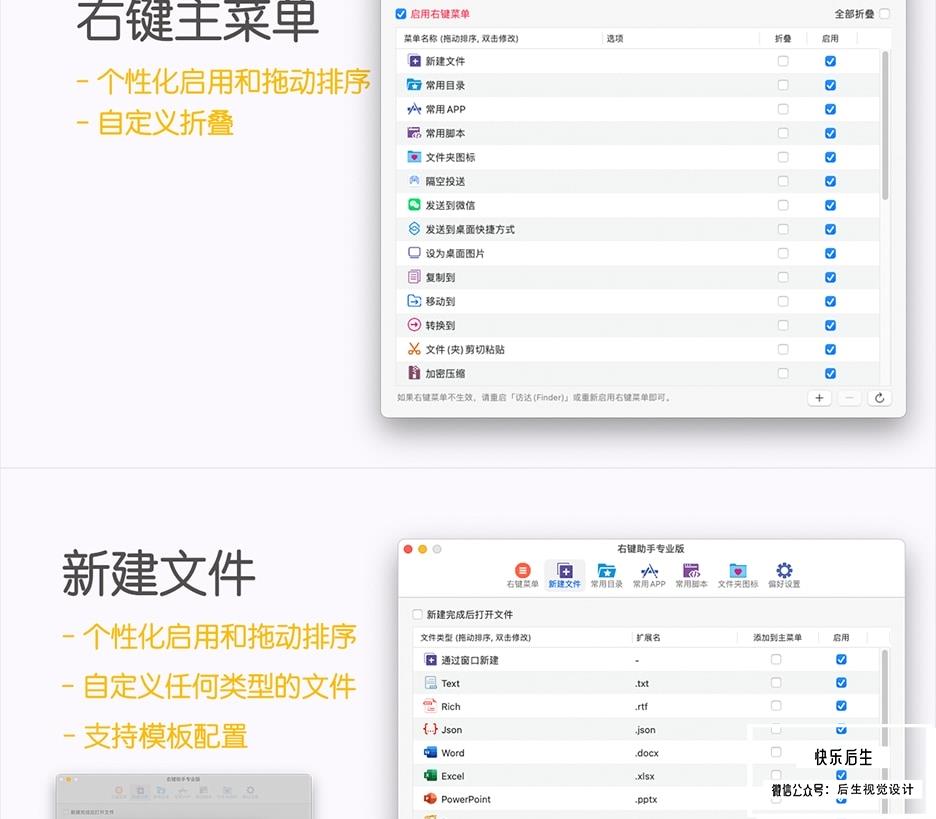
Task: Open the 常用脚本 toolbar tab
Action: (691, 575)
